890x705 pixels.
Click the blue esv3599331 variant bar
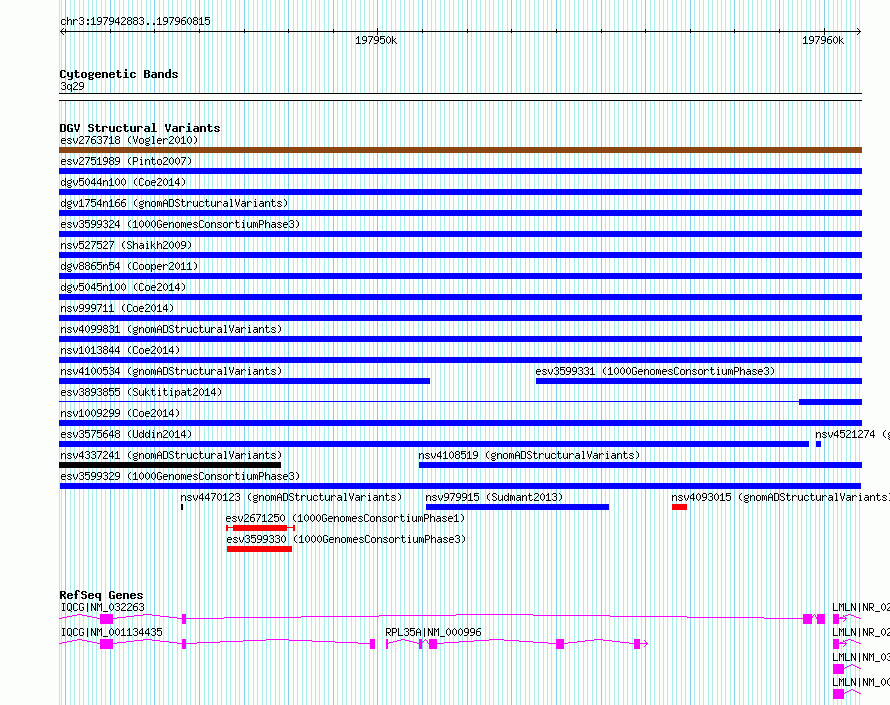[699, 381]
